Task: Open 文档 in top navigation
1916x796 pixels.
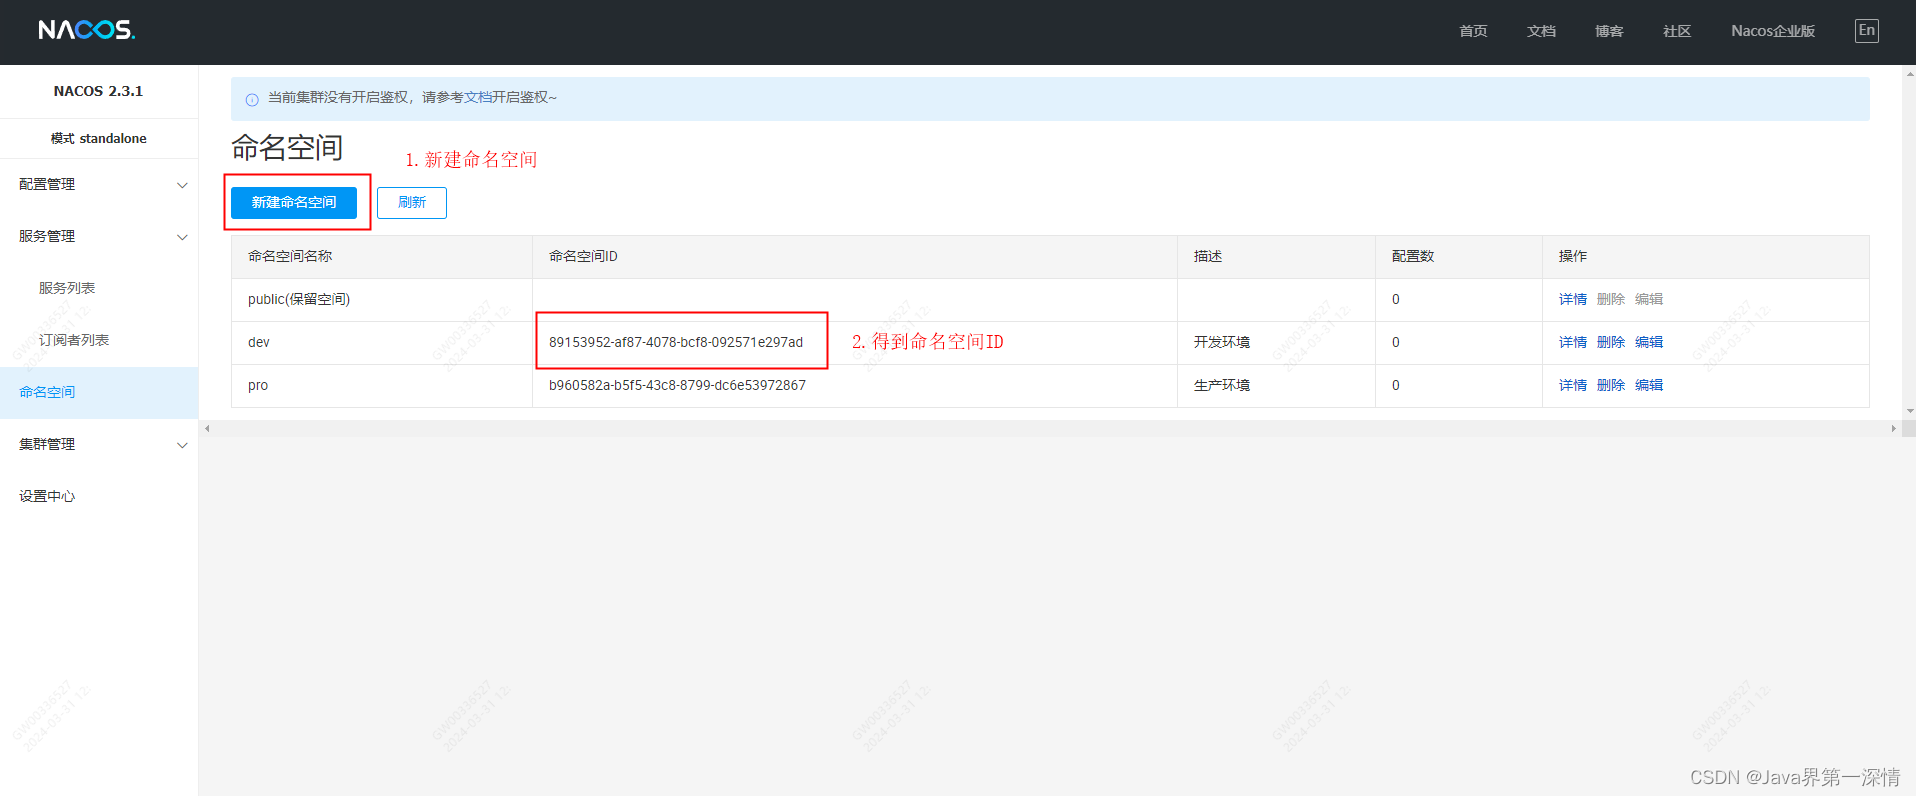Action: tap(1541, 31)
